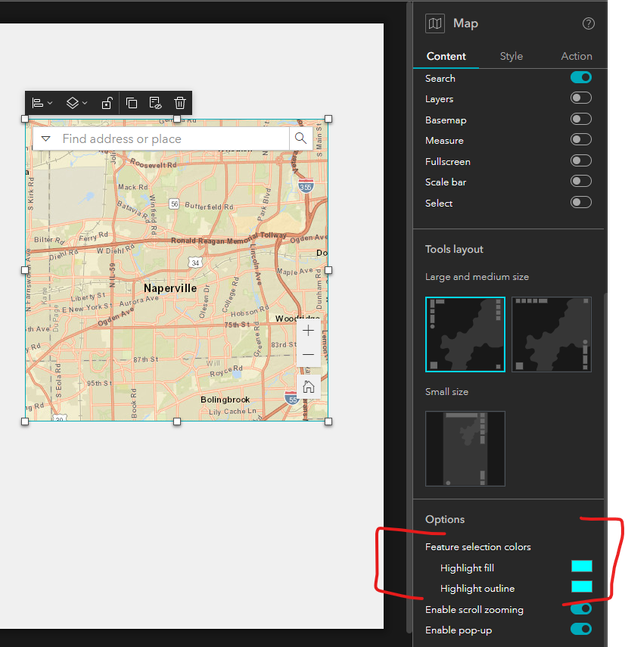Click the Bolingbrook label on the map
The width and height of the screenshot is (625, 647).
tap(225, 399)
